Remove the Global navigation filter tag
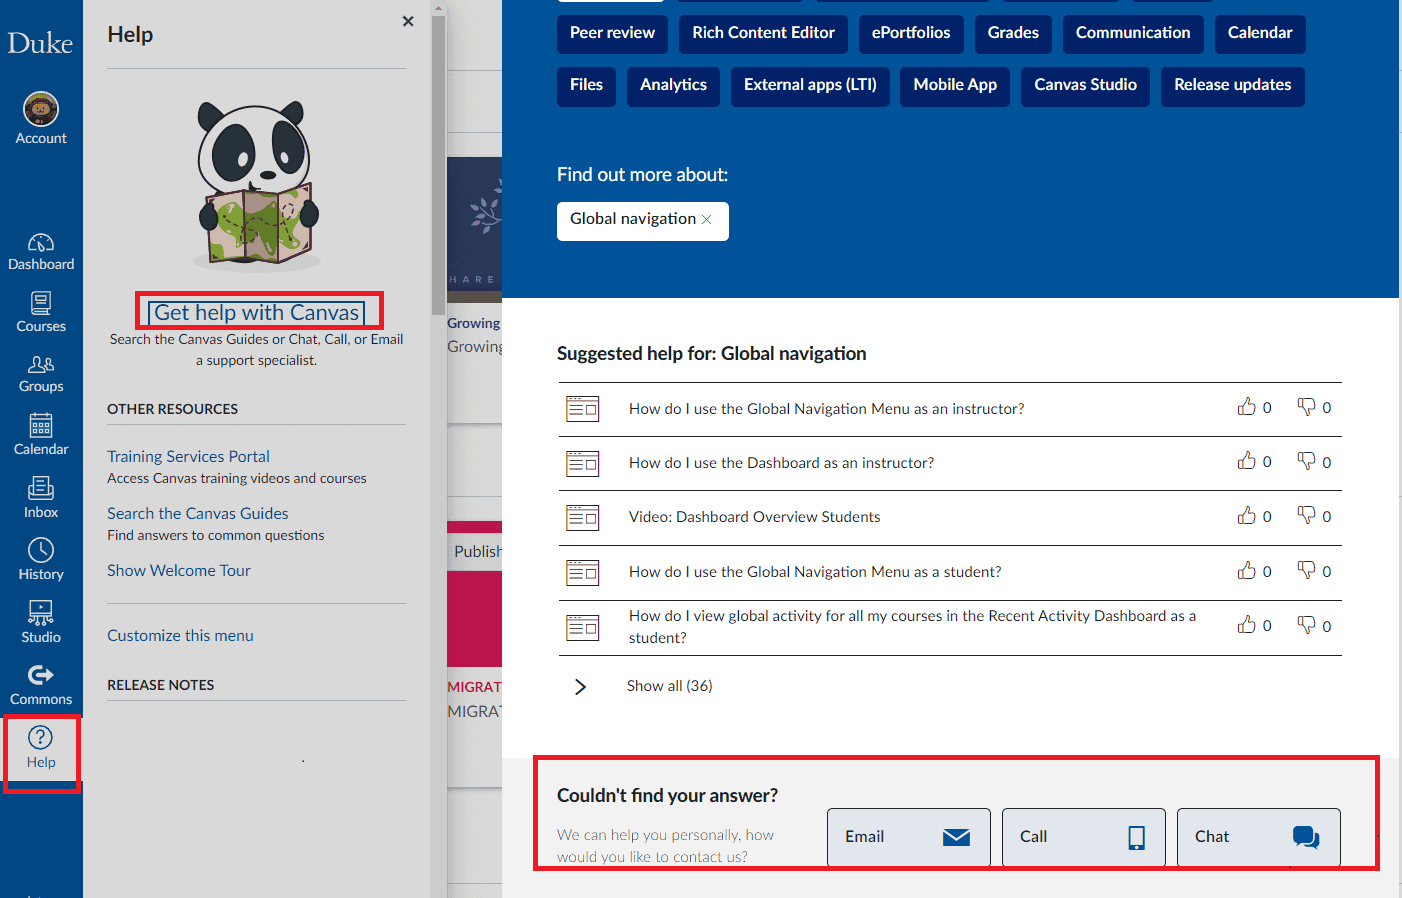 point(707,220)
